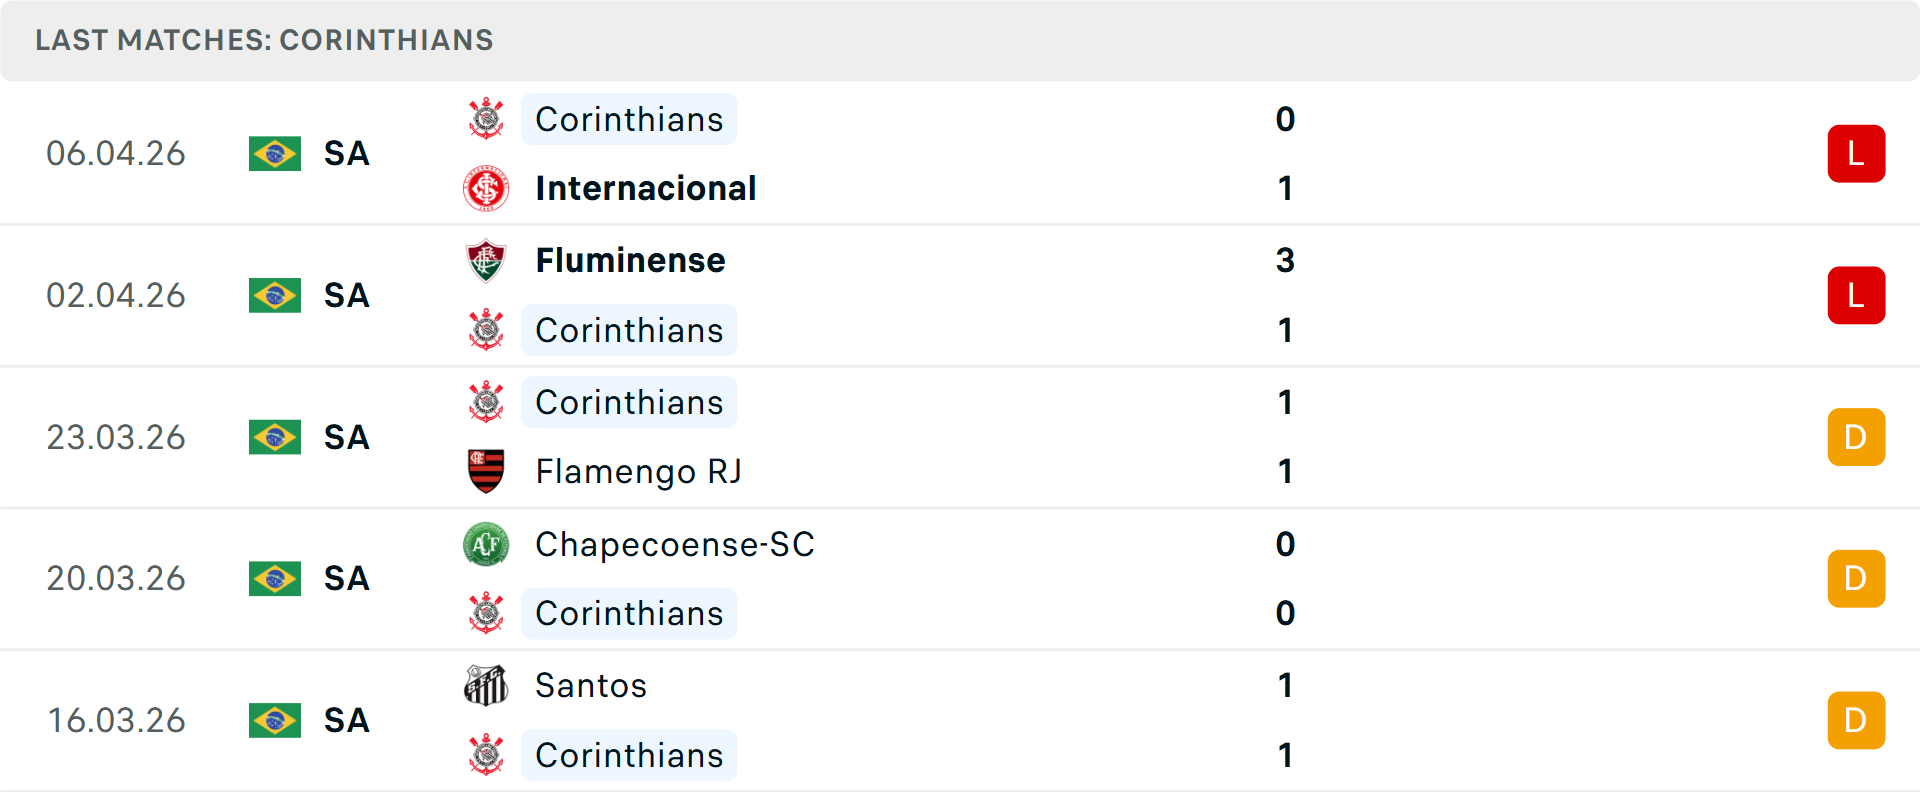Select the Flamengo RJ club logo
The height and width of the screenshot is (792, 1920).
click(x=486, y=471)
